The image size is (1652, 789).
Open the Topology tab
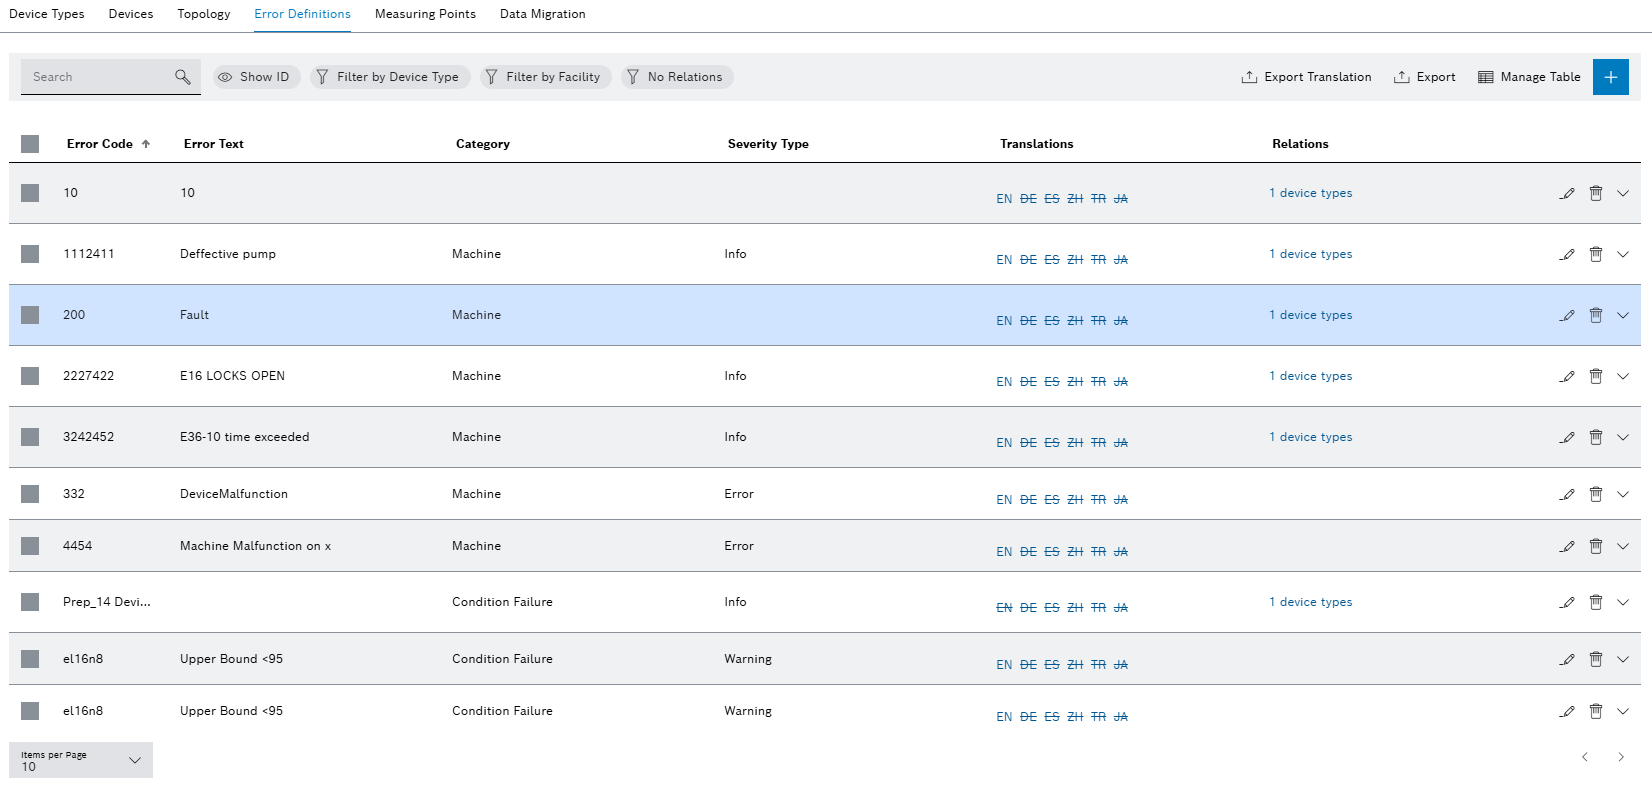[203, 14]
